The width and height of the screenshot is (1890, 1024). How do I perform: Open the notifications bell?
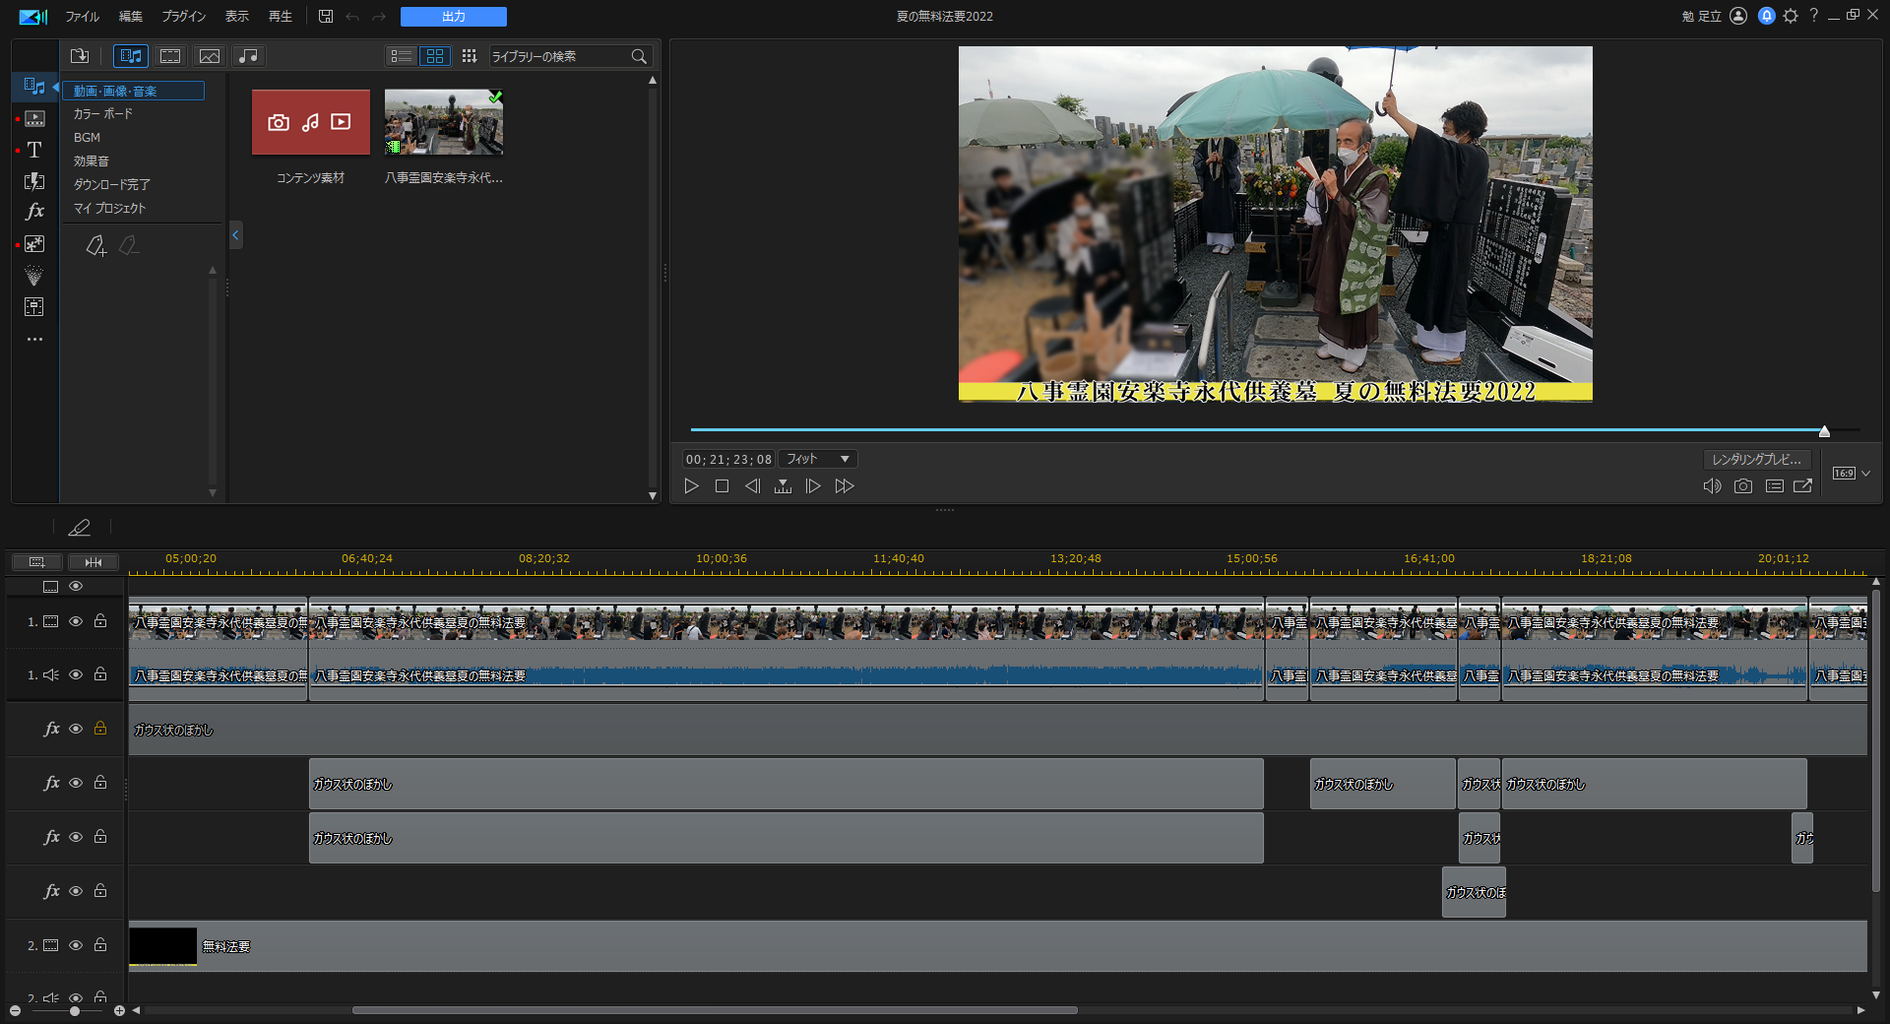coord(1766,15)
